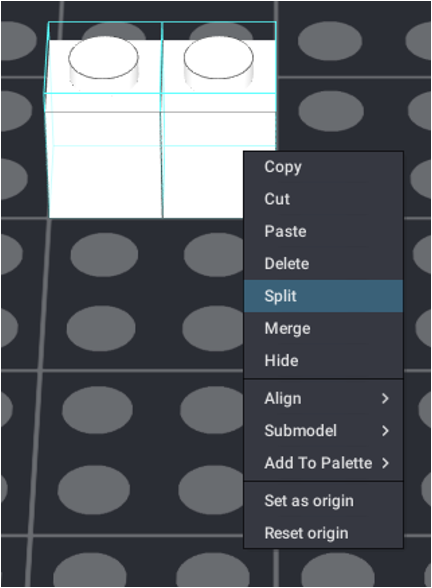This screenshot has width=432, height=588.
Task: Select Hide in the context menu
Action: click(x=323, y=361)
